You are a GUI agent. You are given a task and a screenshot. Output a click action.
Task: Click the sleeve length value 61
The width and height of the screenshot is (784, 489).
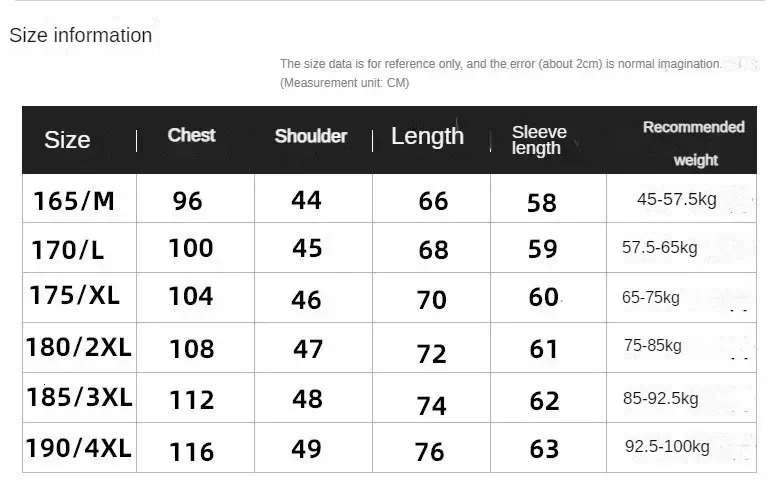pos(543,348)
